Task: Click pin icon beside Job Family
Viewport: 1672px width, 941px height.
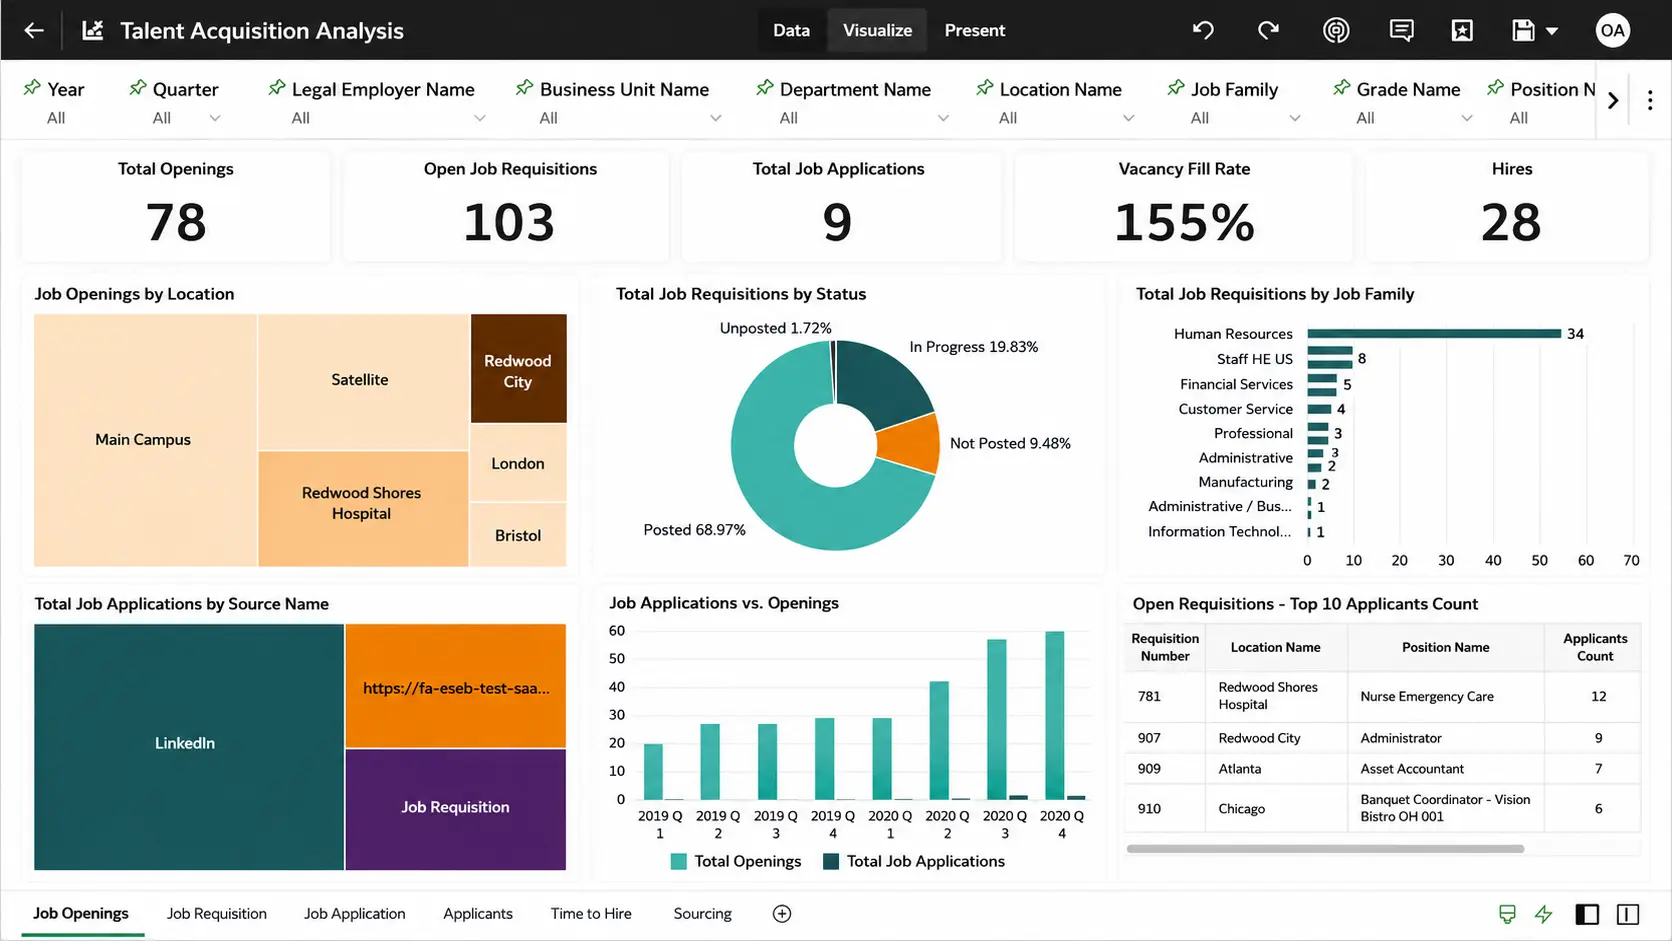Action: click(x=1176, y=88)
